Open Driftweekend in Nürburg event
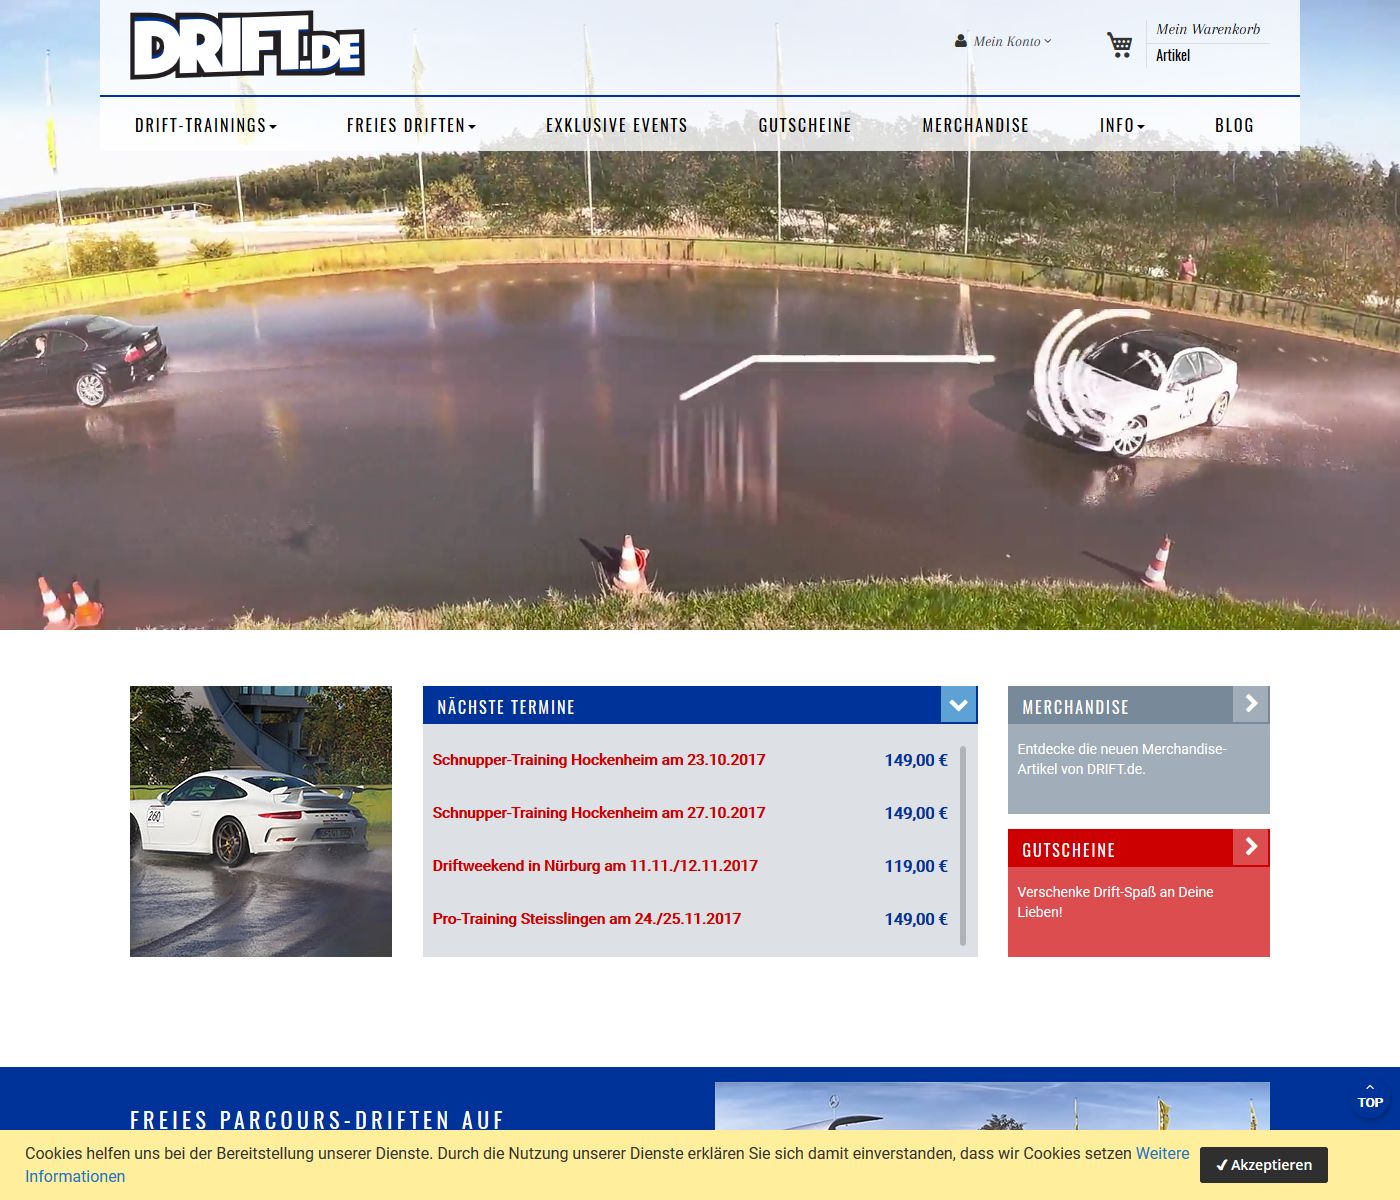 coord(595,866)
